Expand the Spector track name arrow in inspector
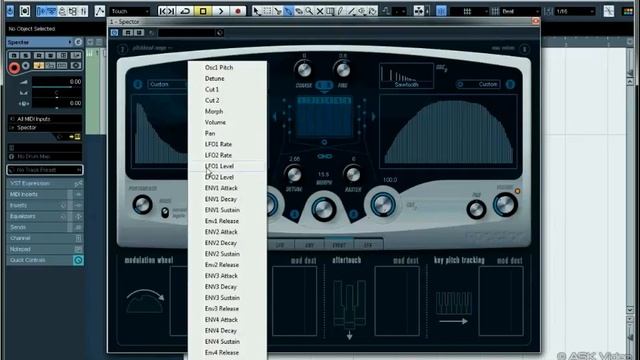This screenshot has width=640, height=360. pos(70,42)
